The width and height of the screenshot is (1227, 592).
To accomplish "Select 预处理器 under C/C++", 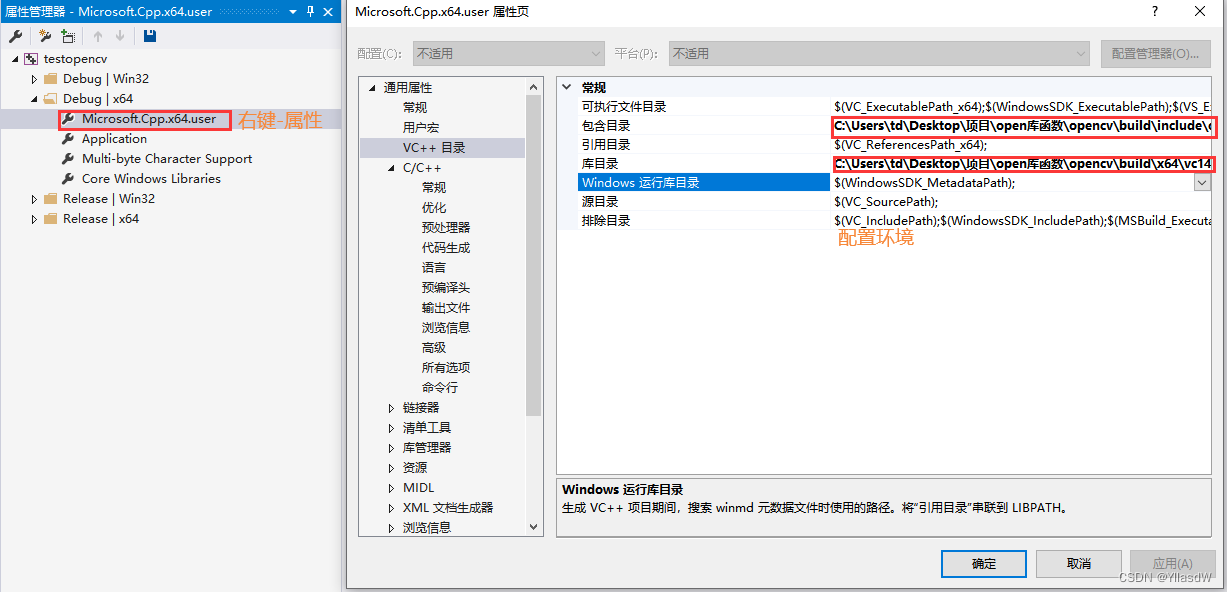I will tap(446, 228).
